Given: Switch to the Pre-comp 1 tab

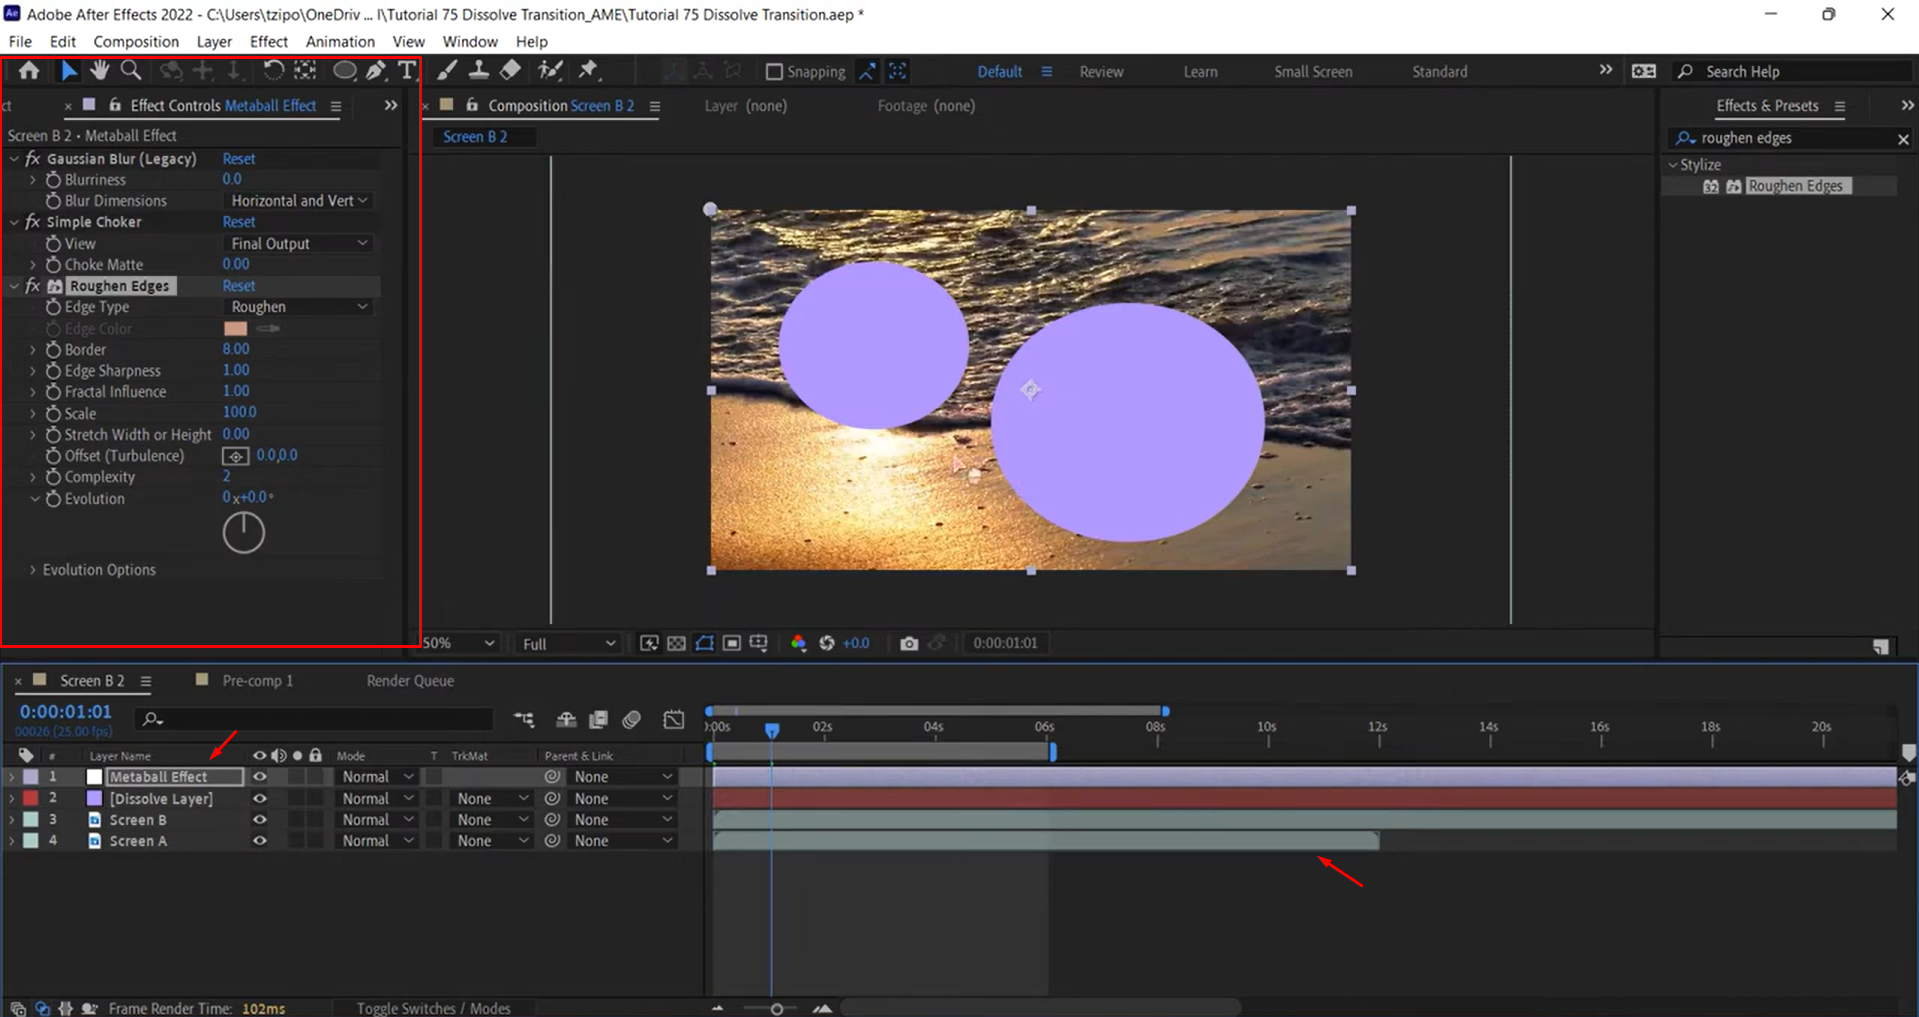Looking at the screenshot, I should pos(256,680).
